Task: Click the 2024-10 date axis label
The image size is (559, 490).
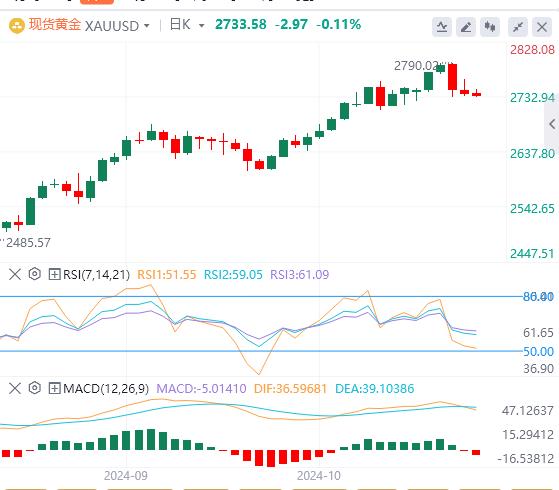Action: [319, 476]
